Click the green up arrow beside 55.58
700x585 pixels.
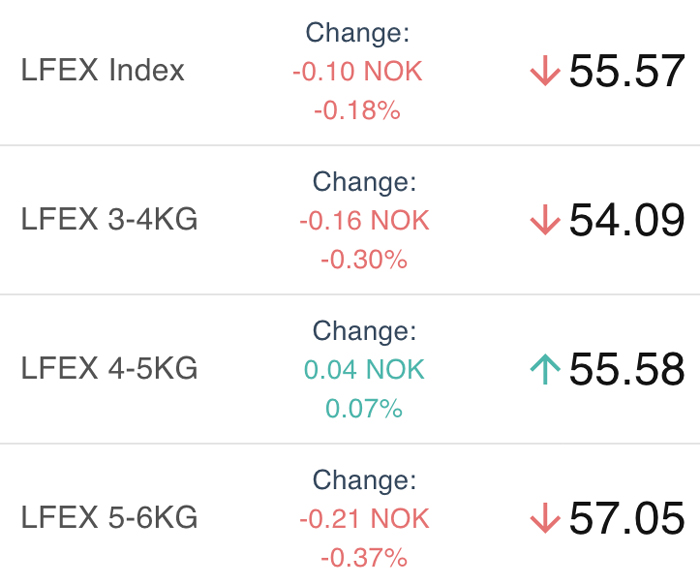(545, 369)
